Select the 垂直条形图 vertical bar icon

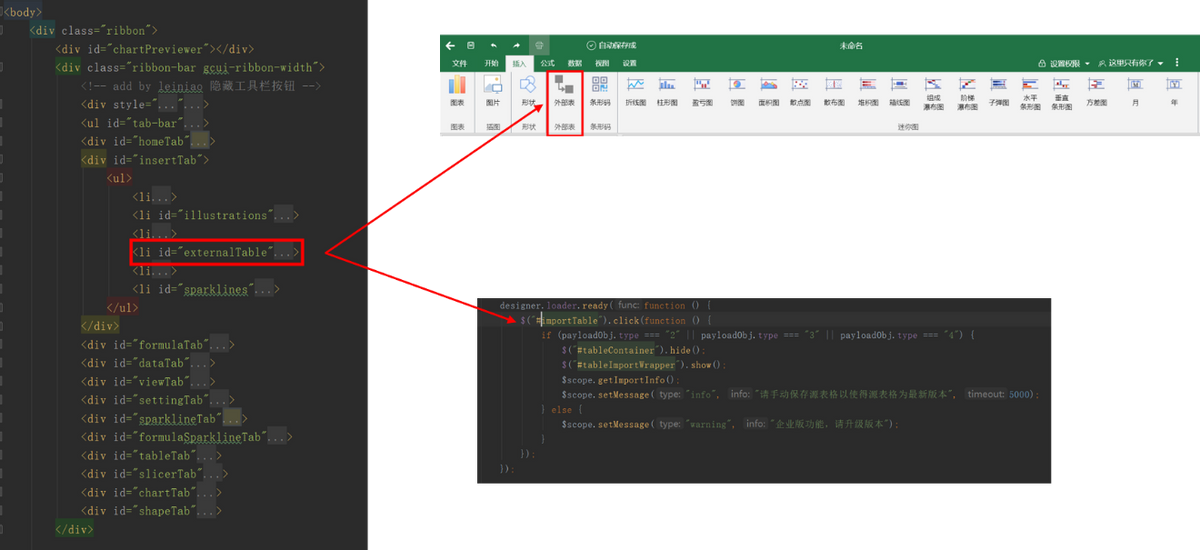[1062, 84]
